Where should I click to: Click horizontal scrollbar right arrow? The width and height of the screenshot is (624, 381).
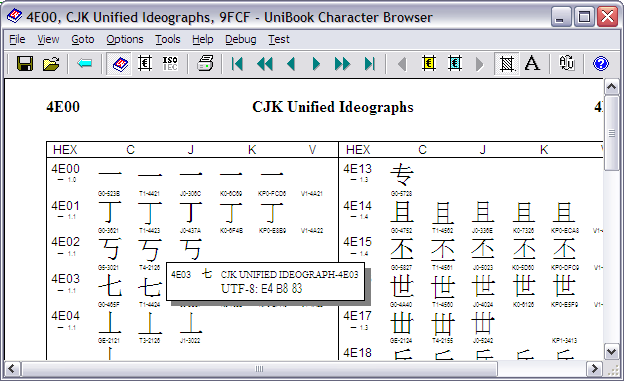[595, 369]
